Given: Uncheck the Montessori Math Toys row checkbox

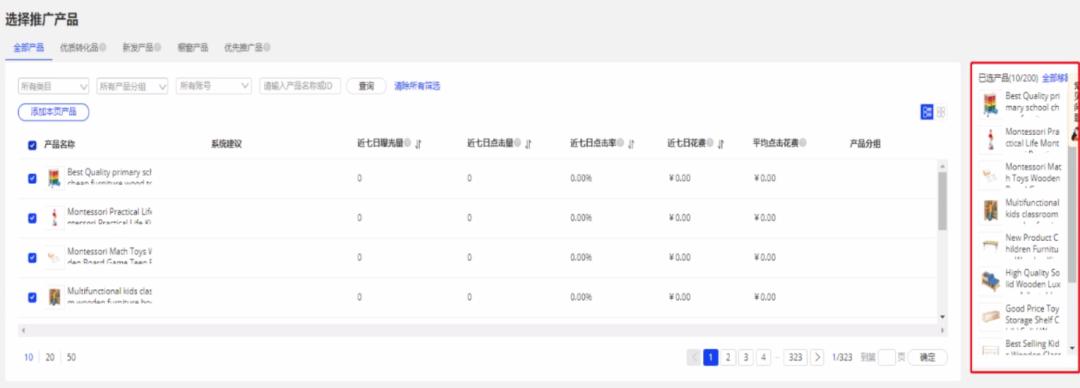Looking at the screenshot, I should pyautogui.click(x=32, y=258).
